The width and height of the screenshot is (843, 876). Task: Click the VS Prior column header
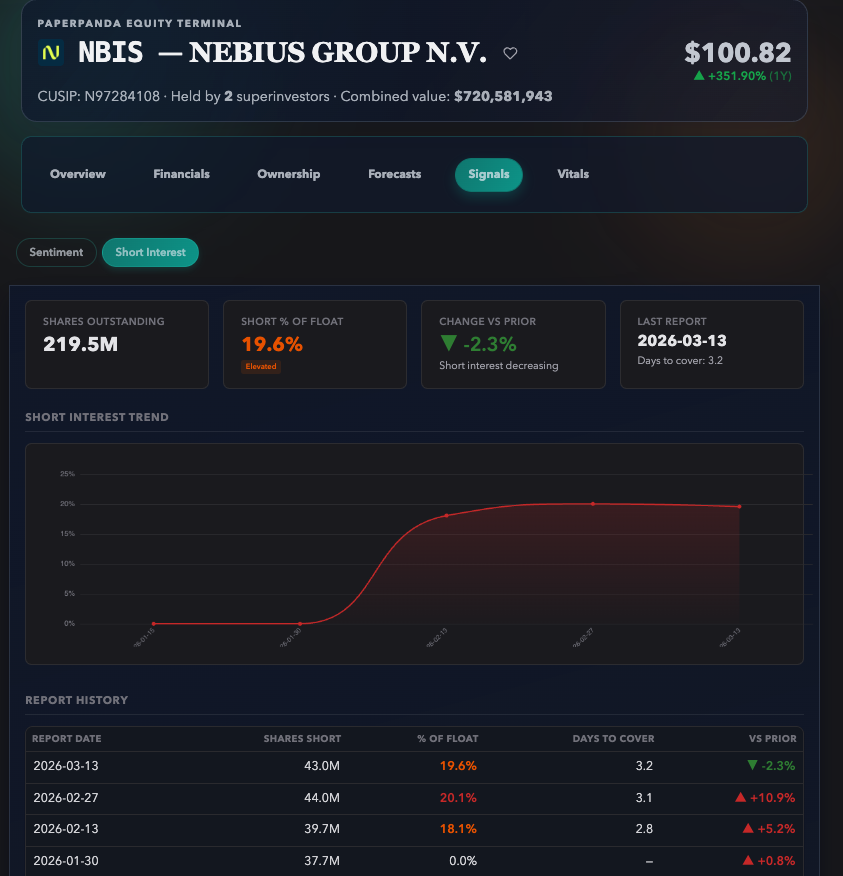(773, 739)
